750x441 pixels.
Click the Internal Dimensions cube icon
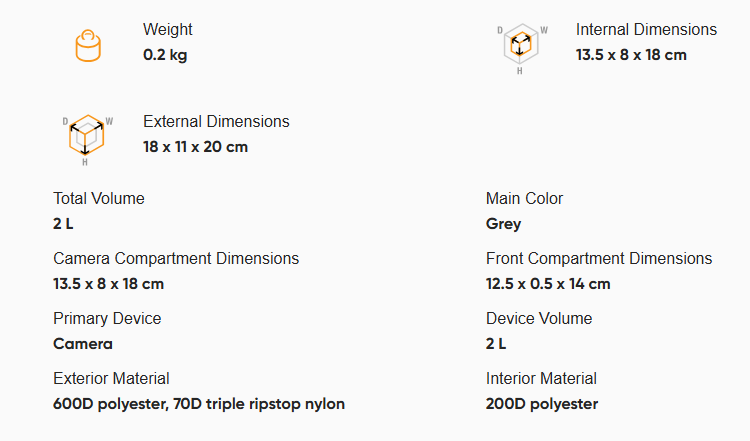(521, 48)
